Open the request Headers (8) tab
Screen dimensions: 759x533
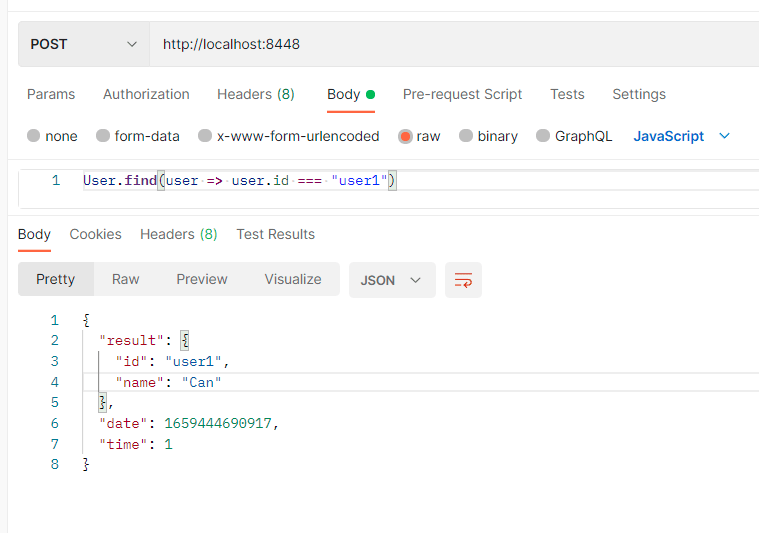pyautogui.click(x=256, y=94)
